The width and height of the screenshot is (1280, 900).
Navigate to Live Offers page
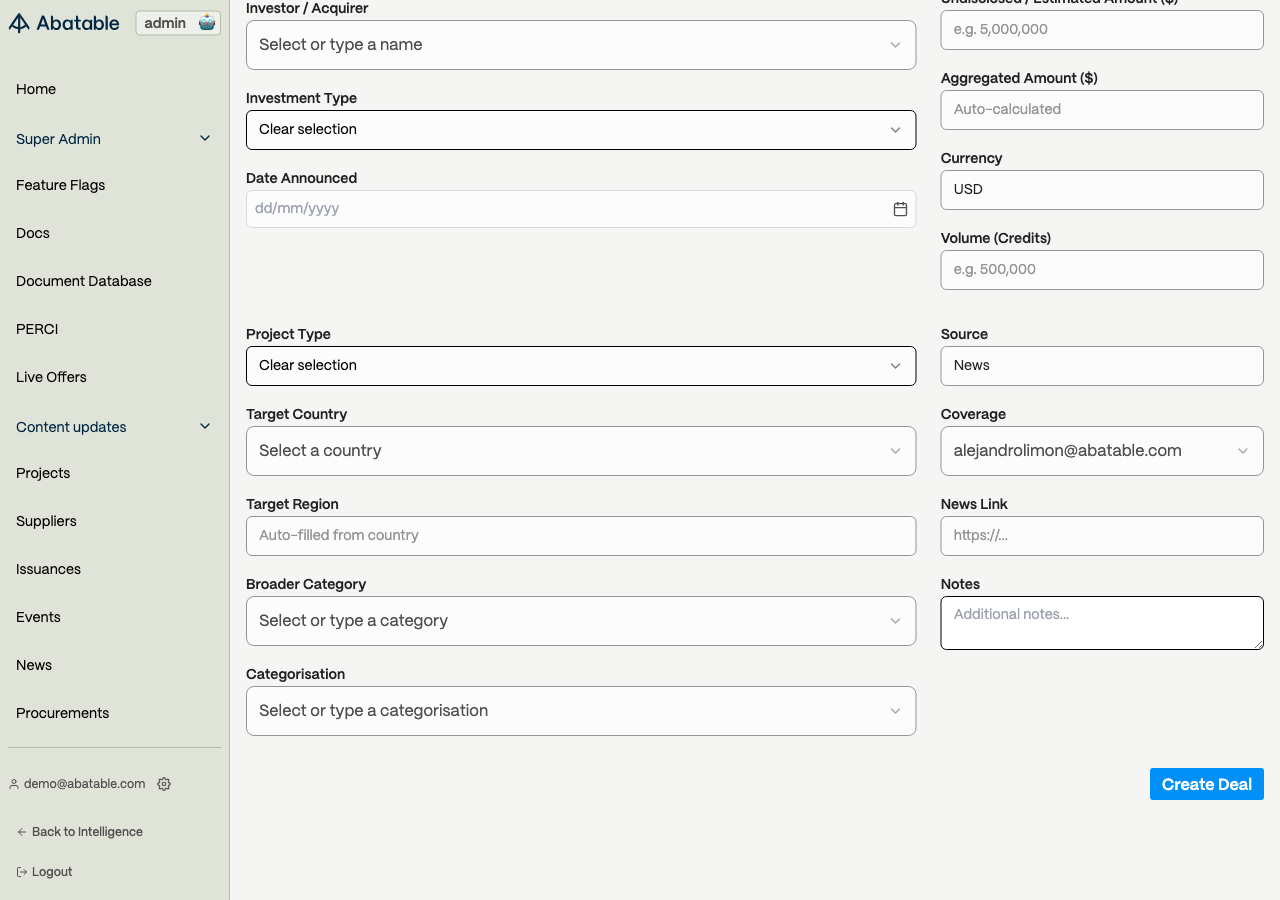click(52, 377)
